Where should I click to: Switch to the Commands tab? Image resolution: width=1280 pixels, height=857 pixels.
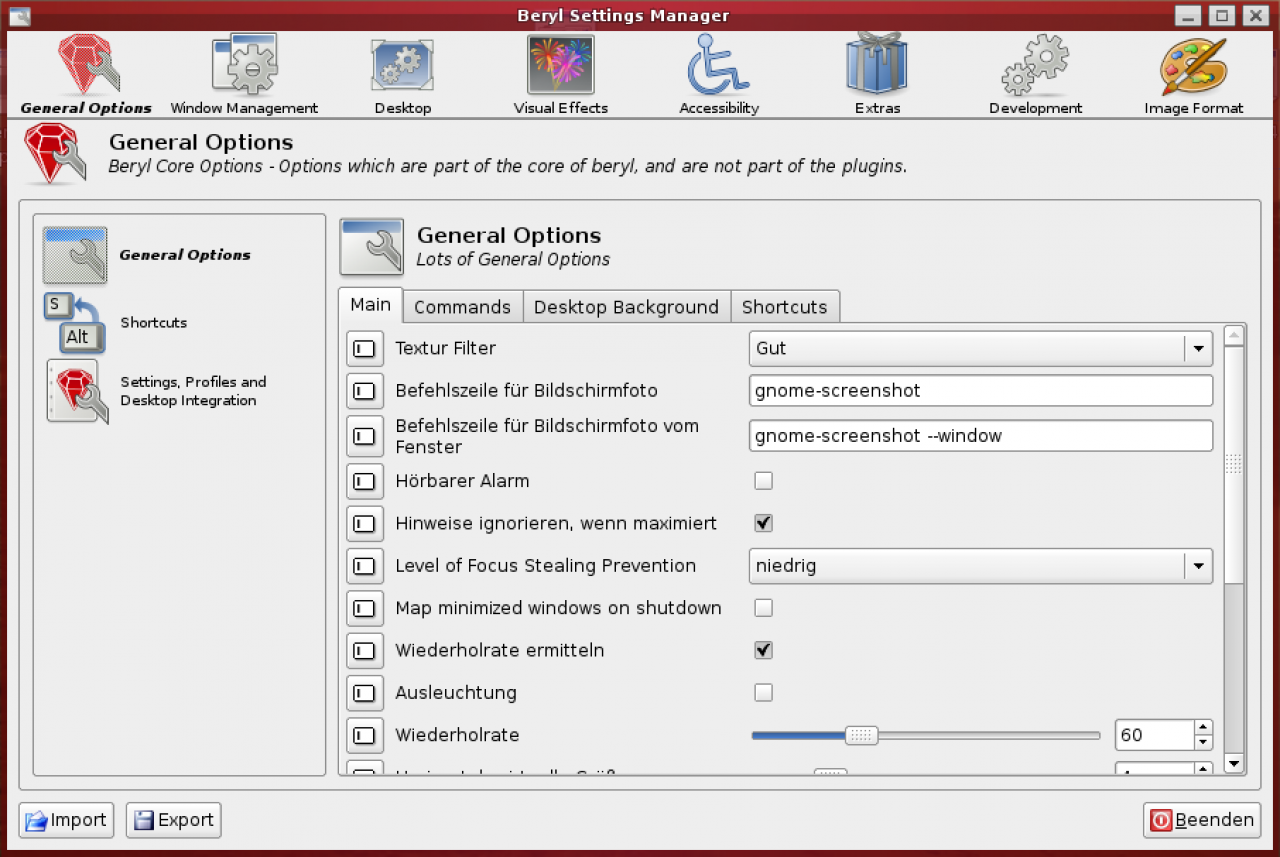click(463, 307)
